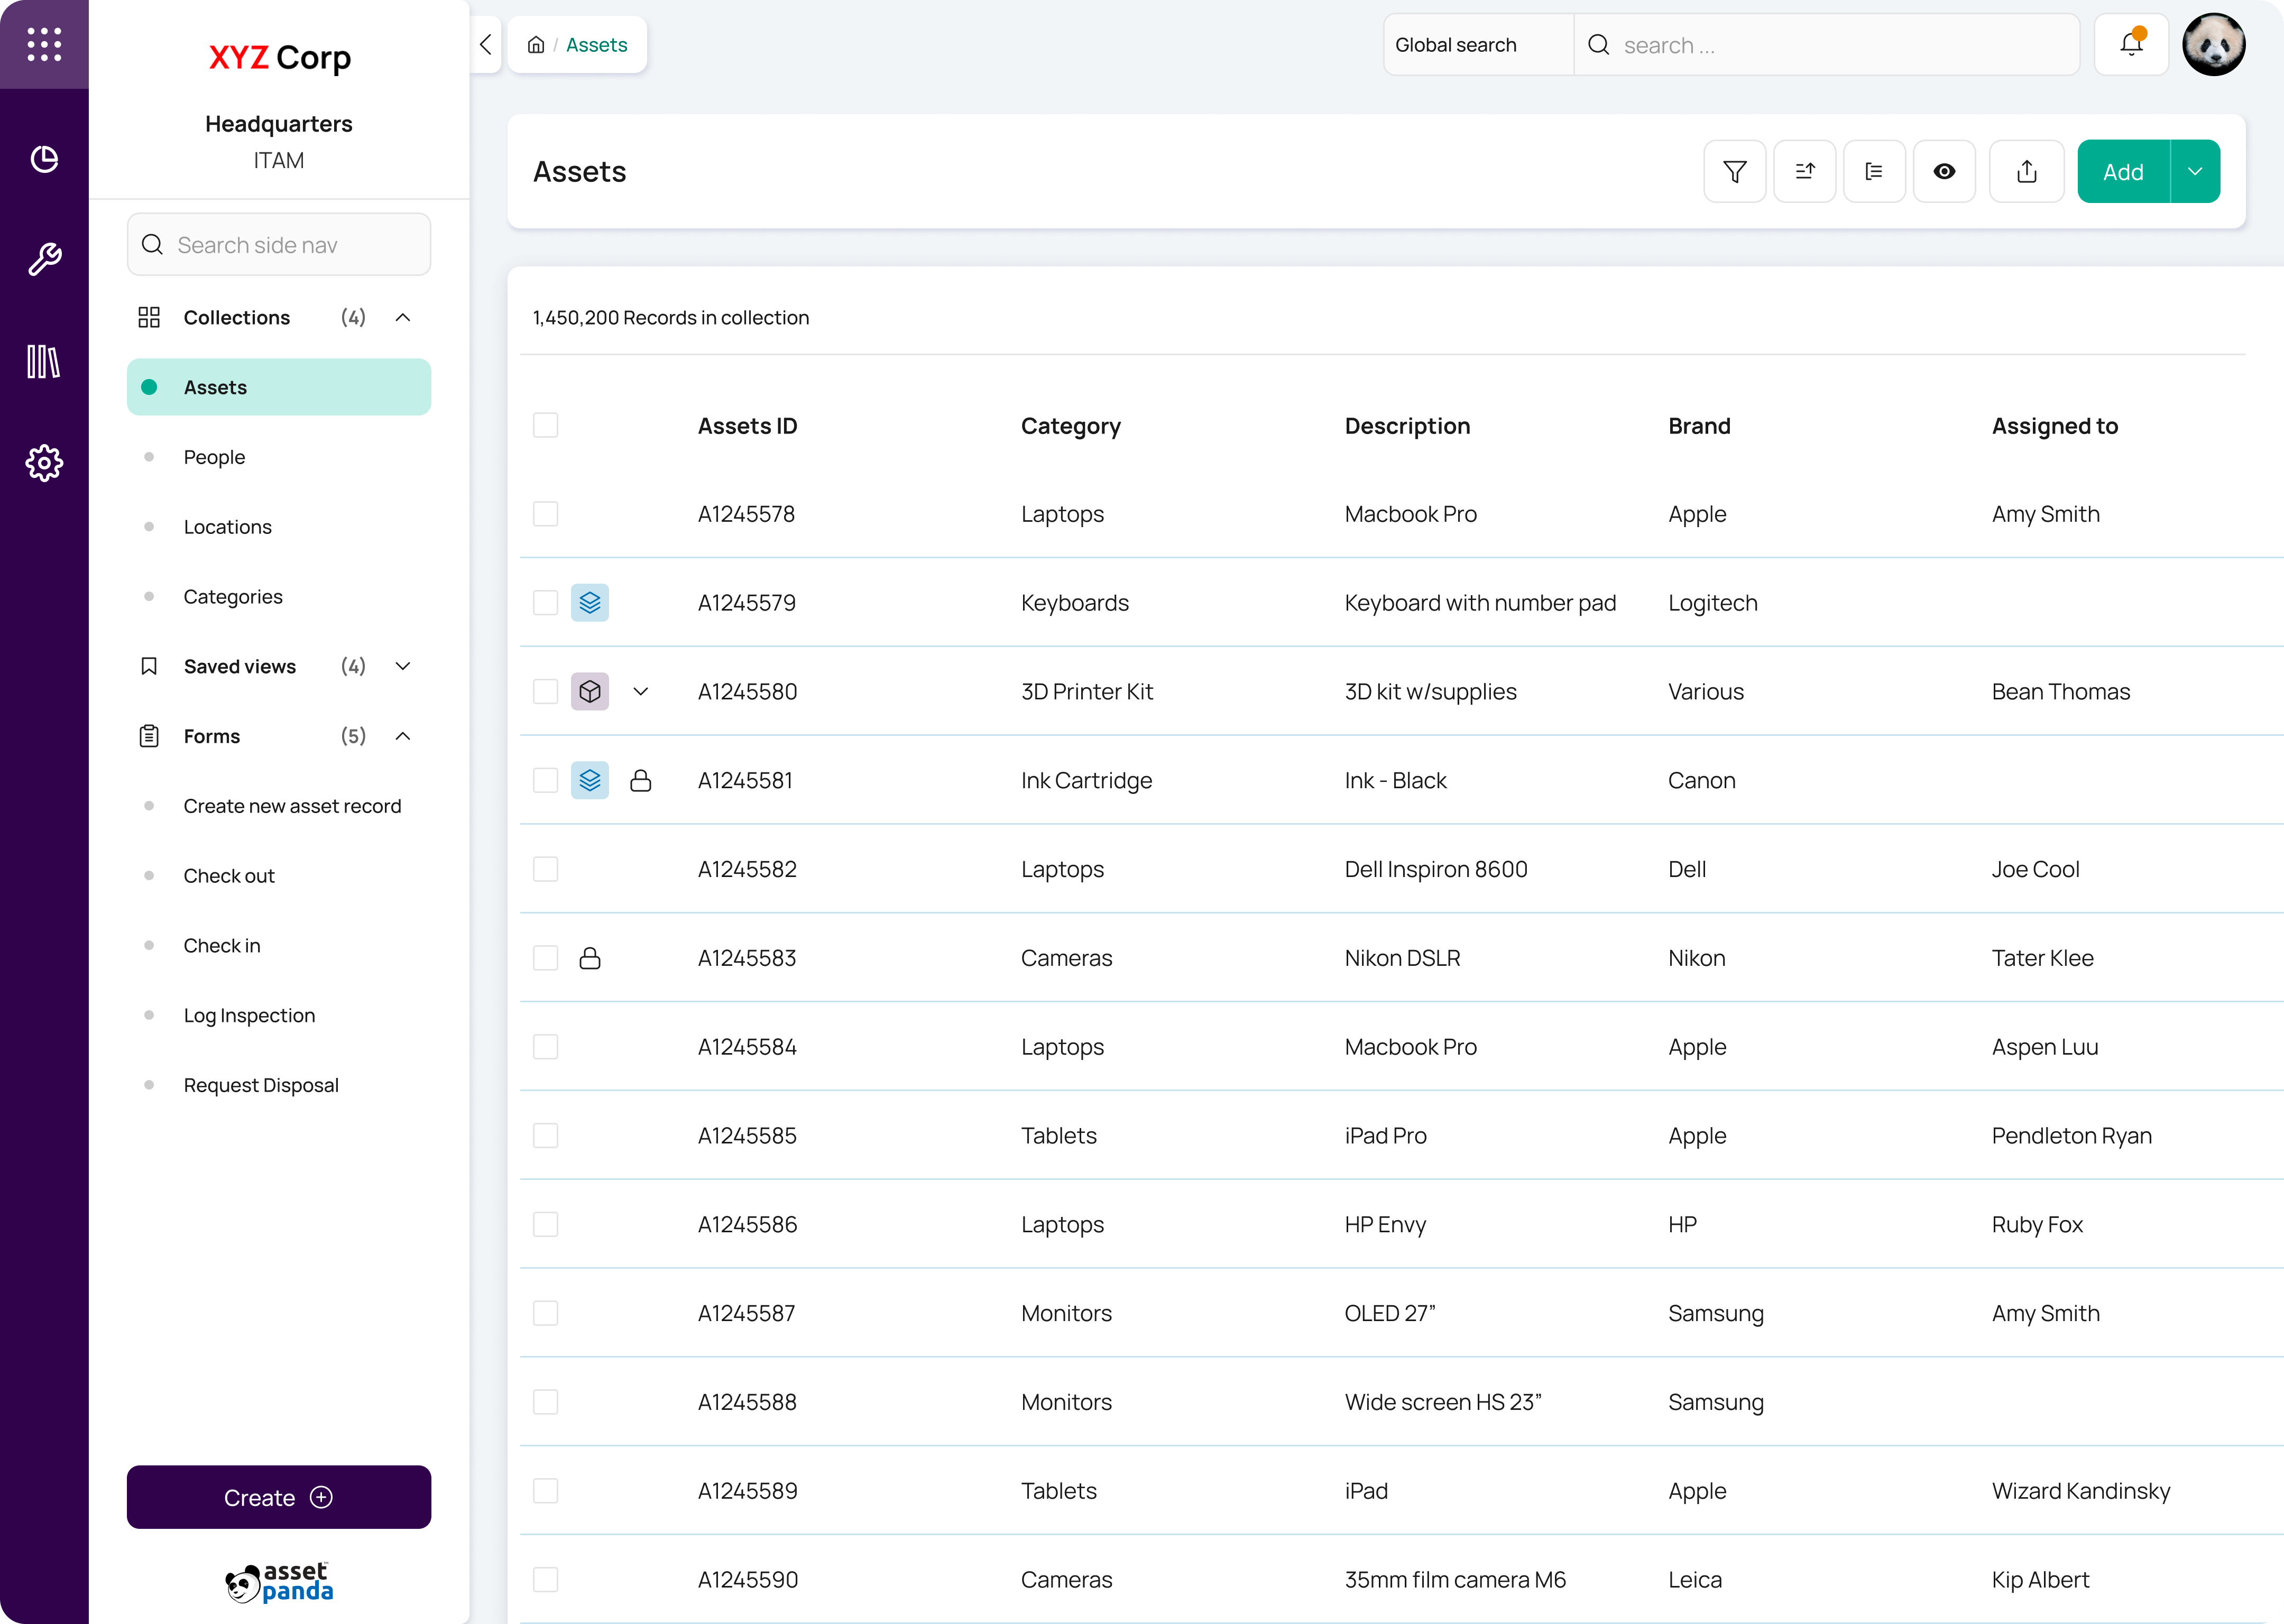This screenshot has width=2284, height=1624.
Task: Tick the select-all header checkbox
Action: [546, 426]
